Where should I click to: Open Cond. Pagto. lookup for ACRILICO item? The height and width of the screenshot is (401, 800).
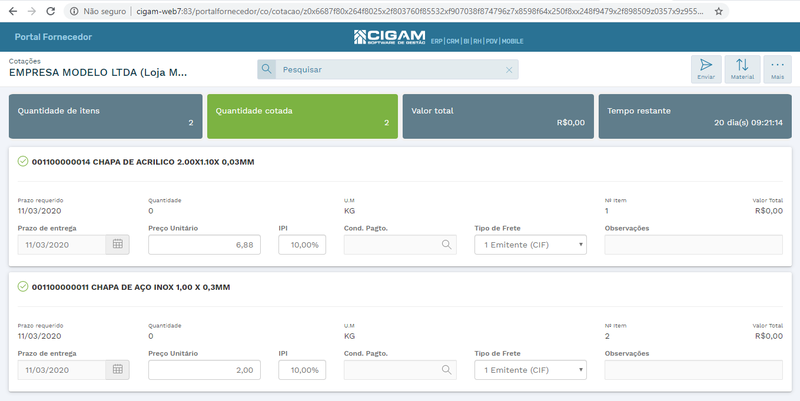tap(446, 245)
